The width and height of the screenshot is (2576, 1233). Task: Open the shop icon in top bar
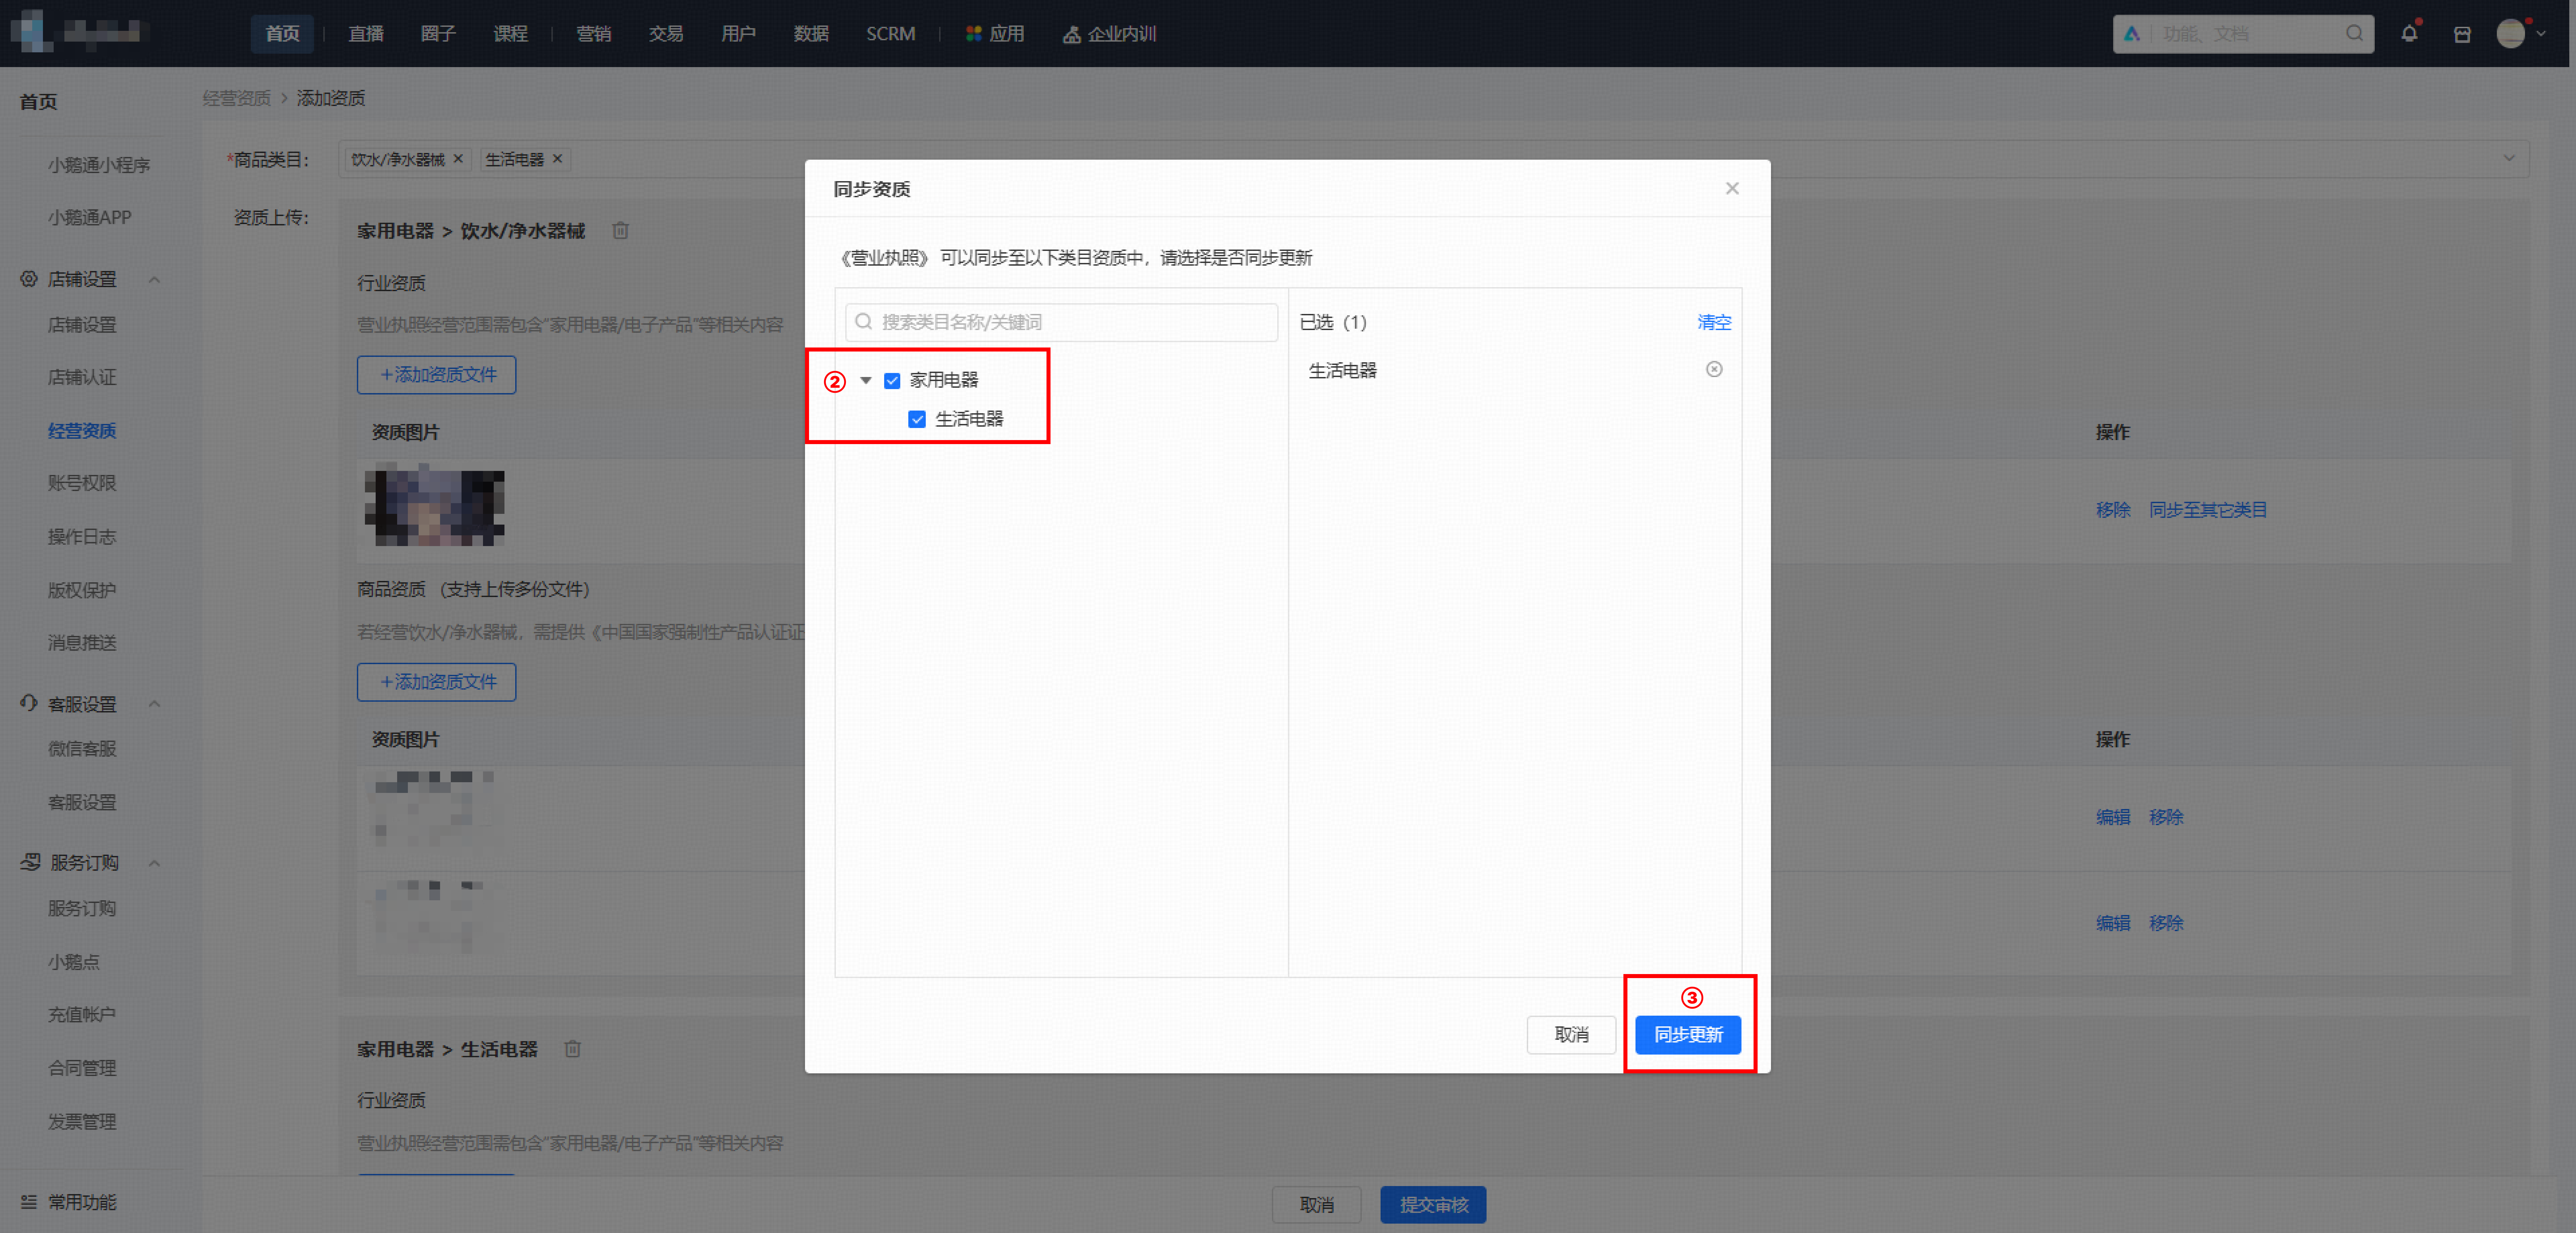[2462, 34]
